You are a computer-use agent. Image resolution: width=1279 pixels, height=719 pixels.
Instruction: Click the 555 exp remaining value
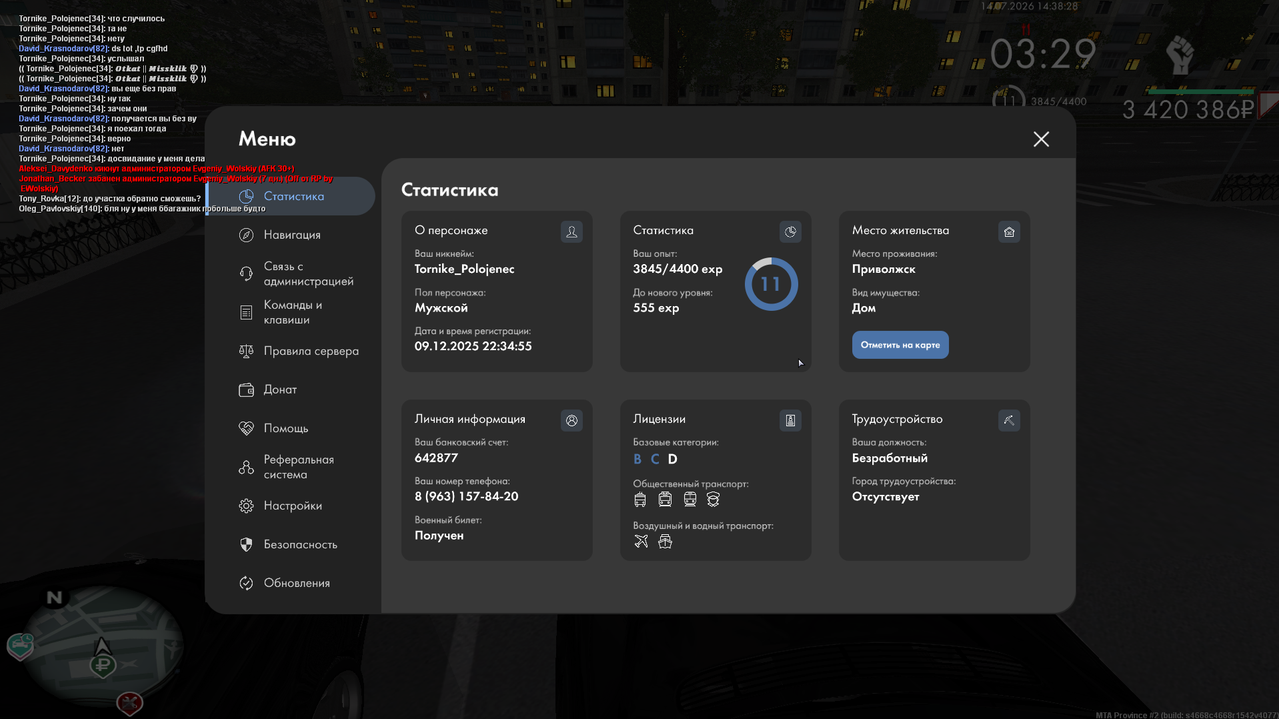656,308
